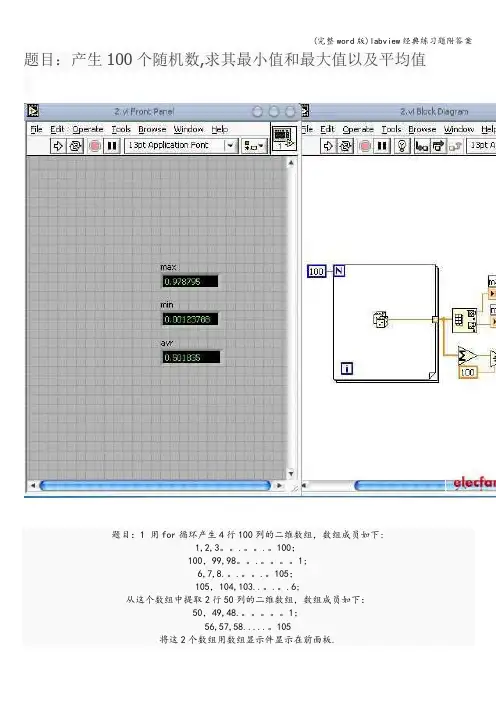Click the '2.vi Block Diagram' title text
Screen dimensions: 496x702
coord(434,111)
